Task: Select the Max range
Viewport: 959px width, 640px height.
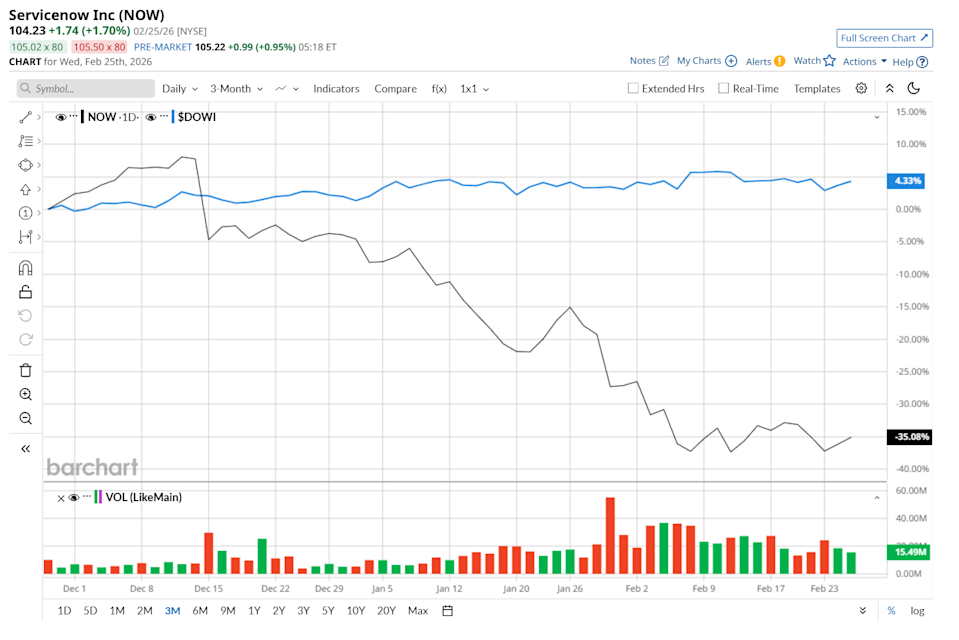Action: pos(418,611)
